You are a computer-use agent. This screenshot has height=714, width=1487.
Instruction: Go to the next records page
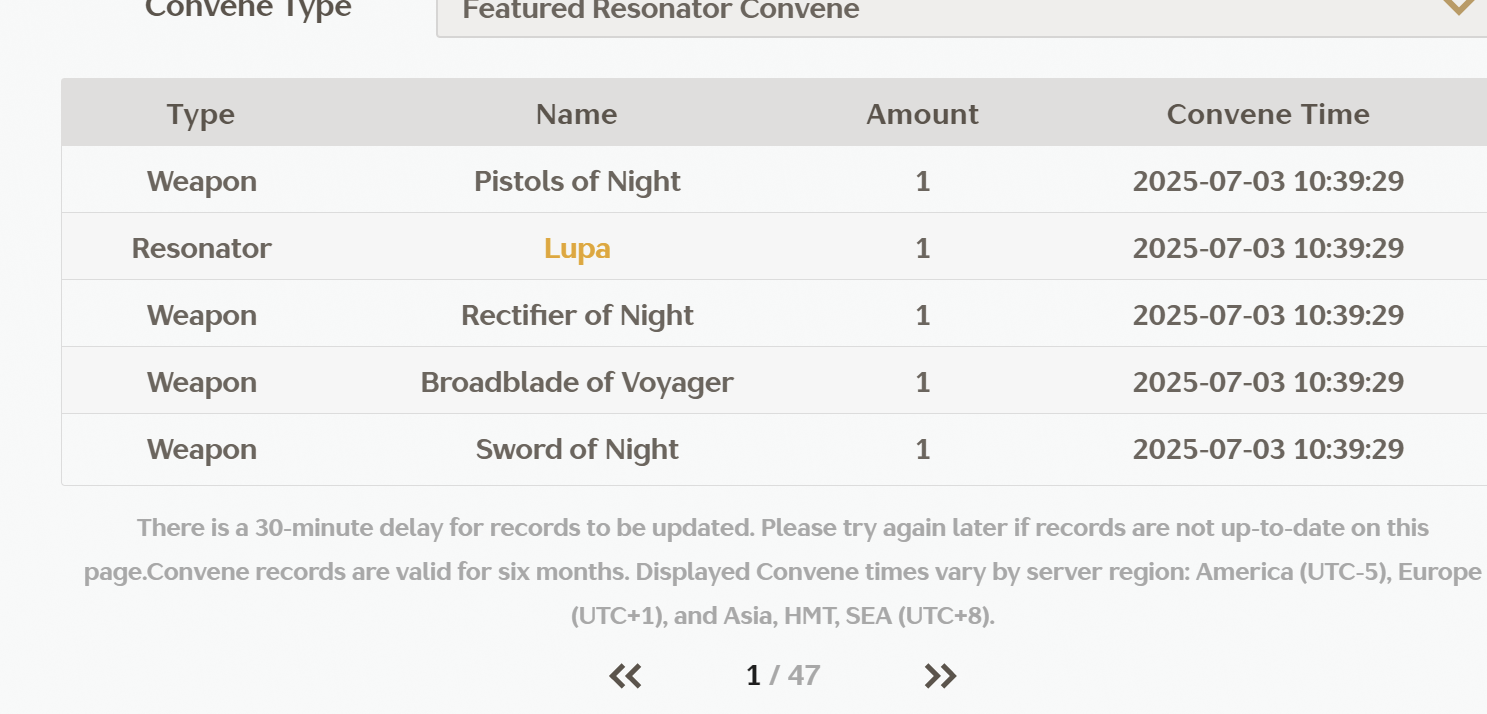coord(940,677)
